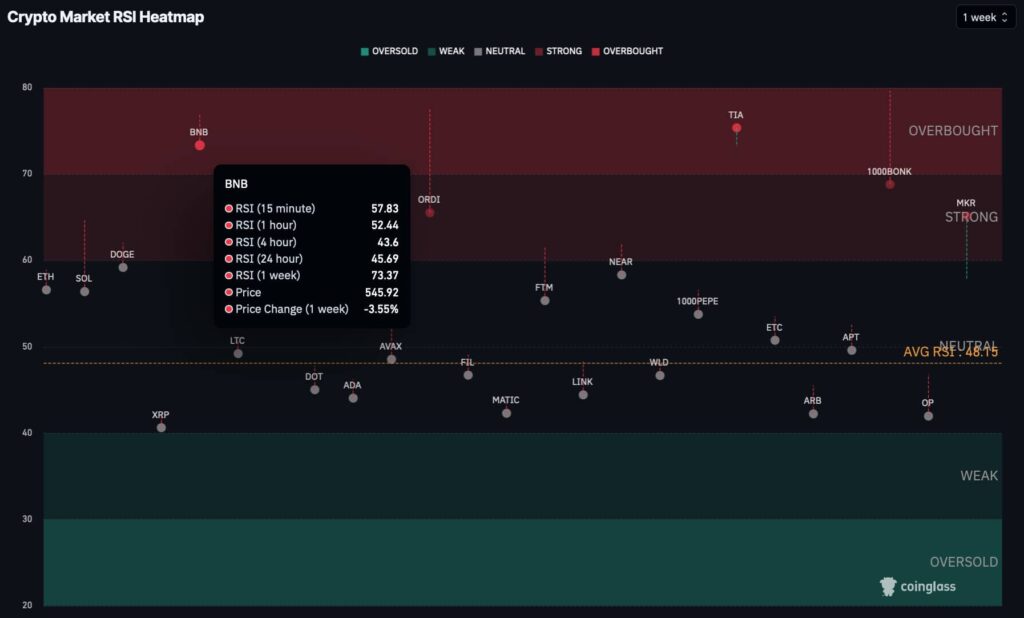Select the ETH data point
The image size is (1024, 618).
coord(46,289)
